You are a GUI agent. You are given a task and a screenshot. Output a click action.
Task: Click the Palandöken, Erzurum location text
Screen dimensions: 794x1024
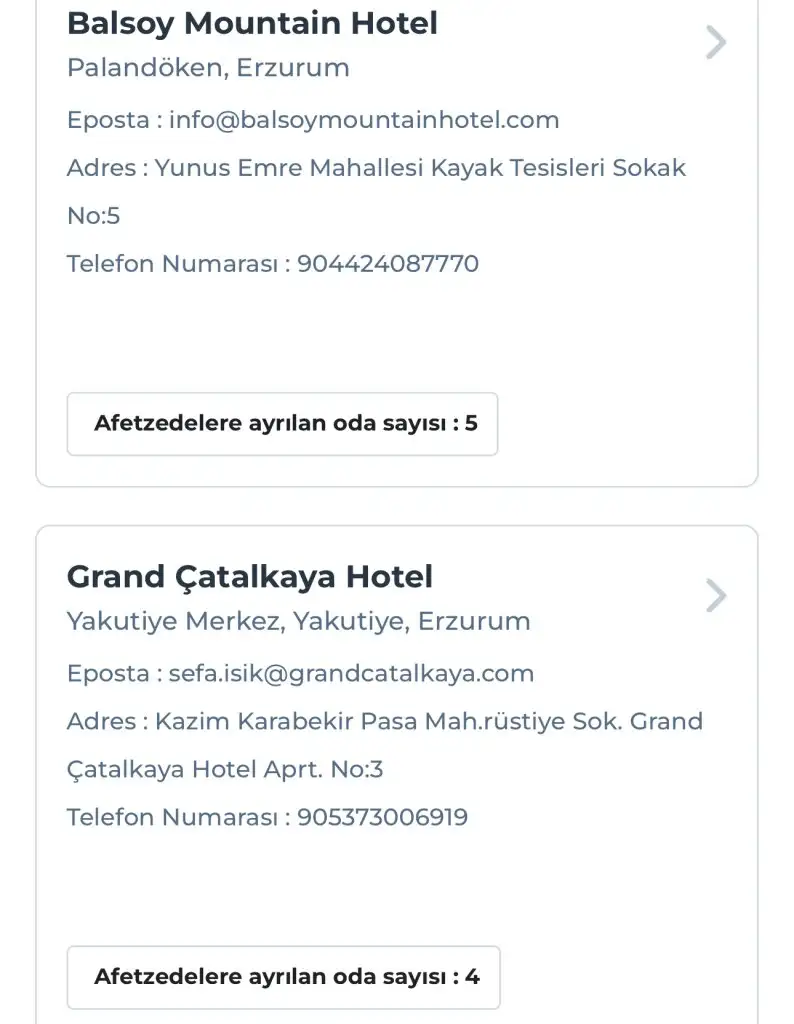click(208, 69)
